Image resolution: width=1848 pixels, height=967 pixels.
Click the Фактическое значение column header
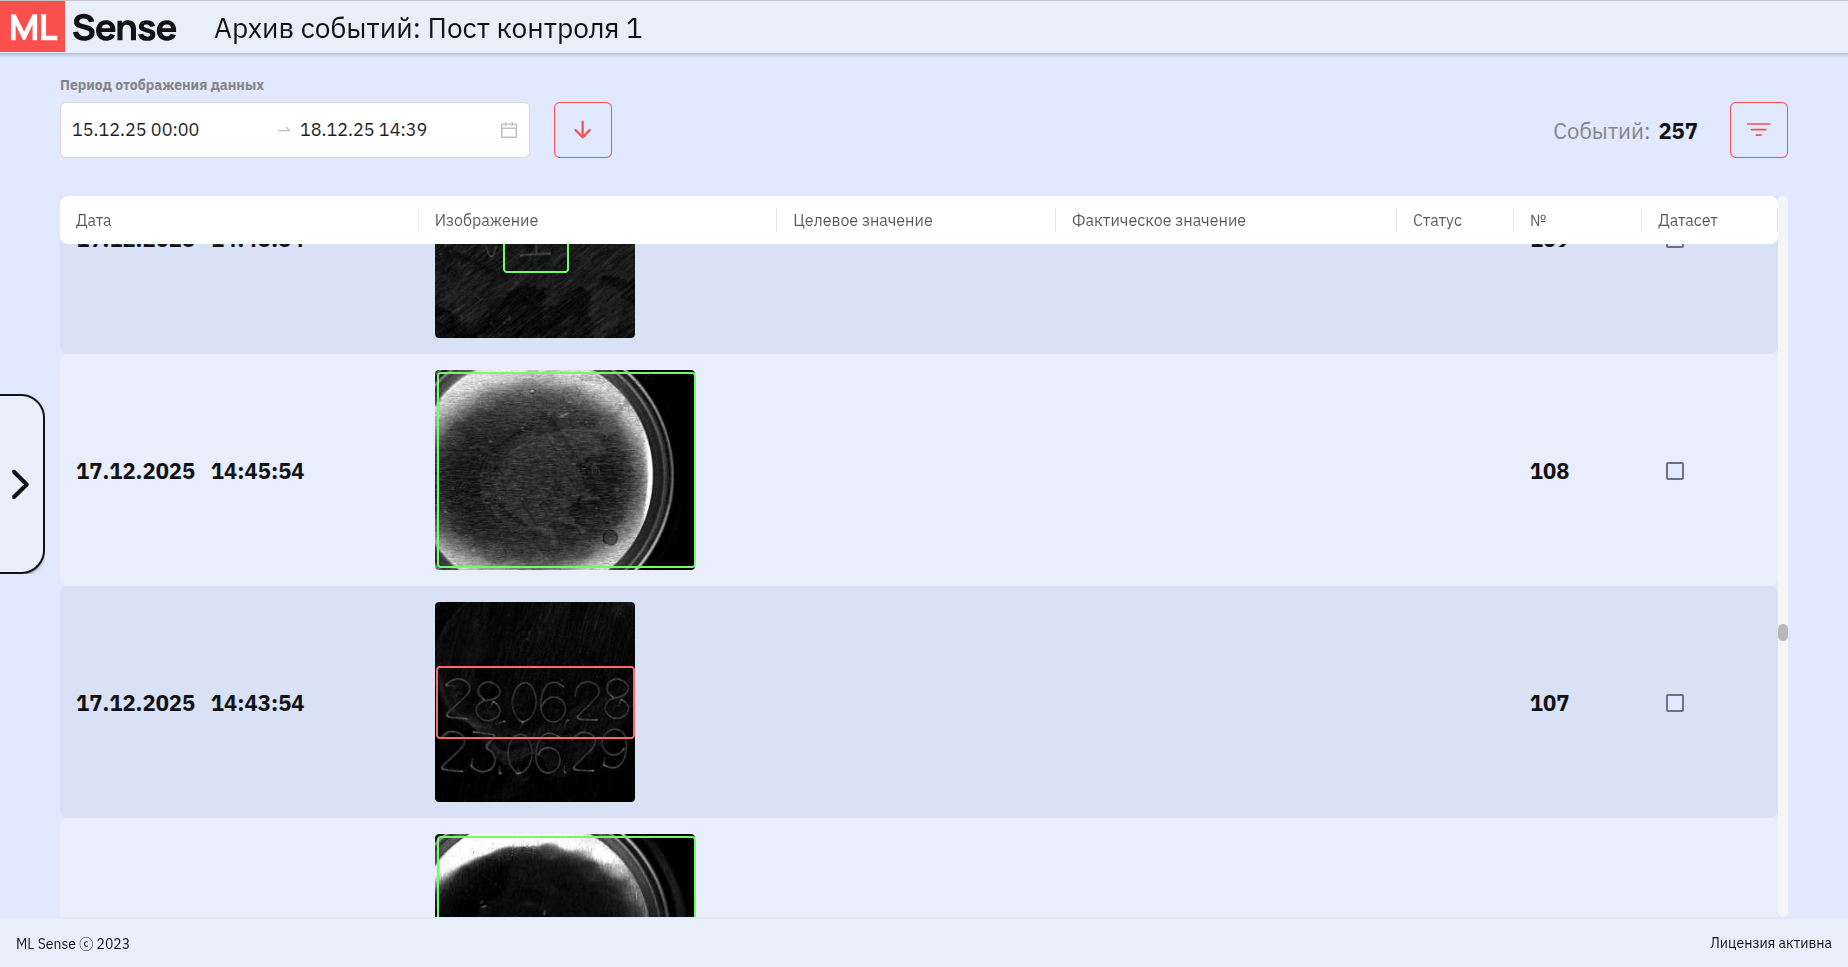coord(1159,220)
